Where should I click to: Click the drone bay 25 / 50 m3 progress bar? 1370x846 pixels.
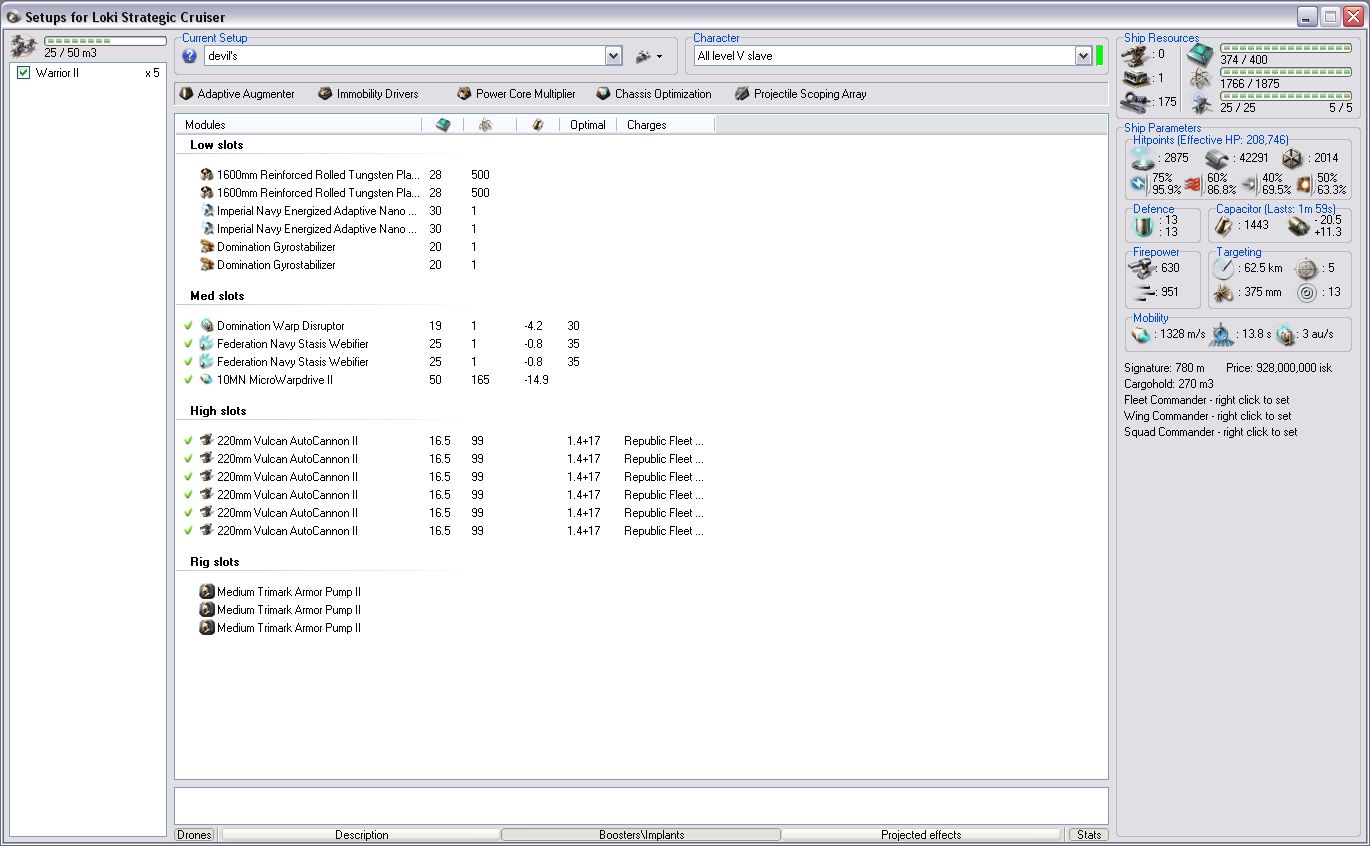point(105,41)
